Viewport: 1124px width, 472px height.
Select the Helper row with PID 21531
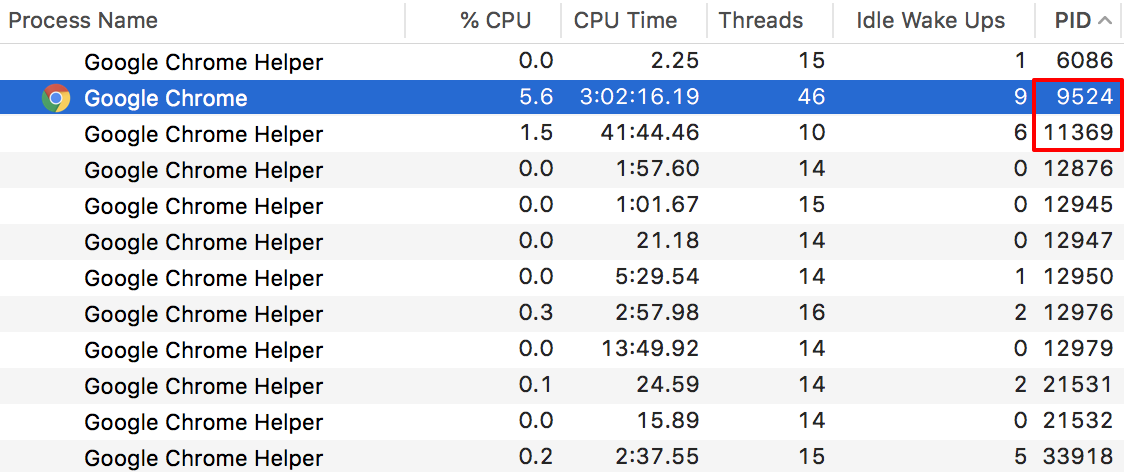click(x=562, y=386)
